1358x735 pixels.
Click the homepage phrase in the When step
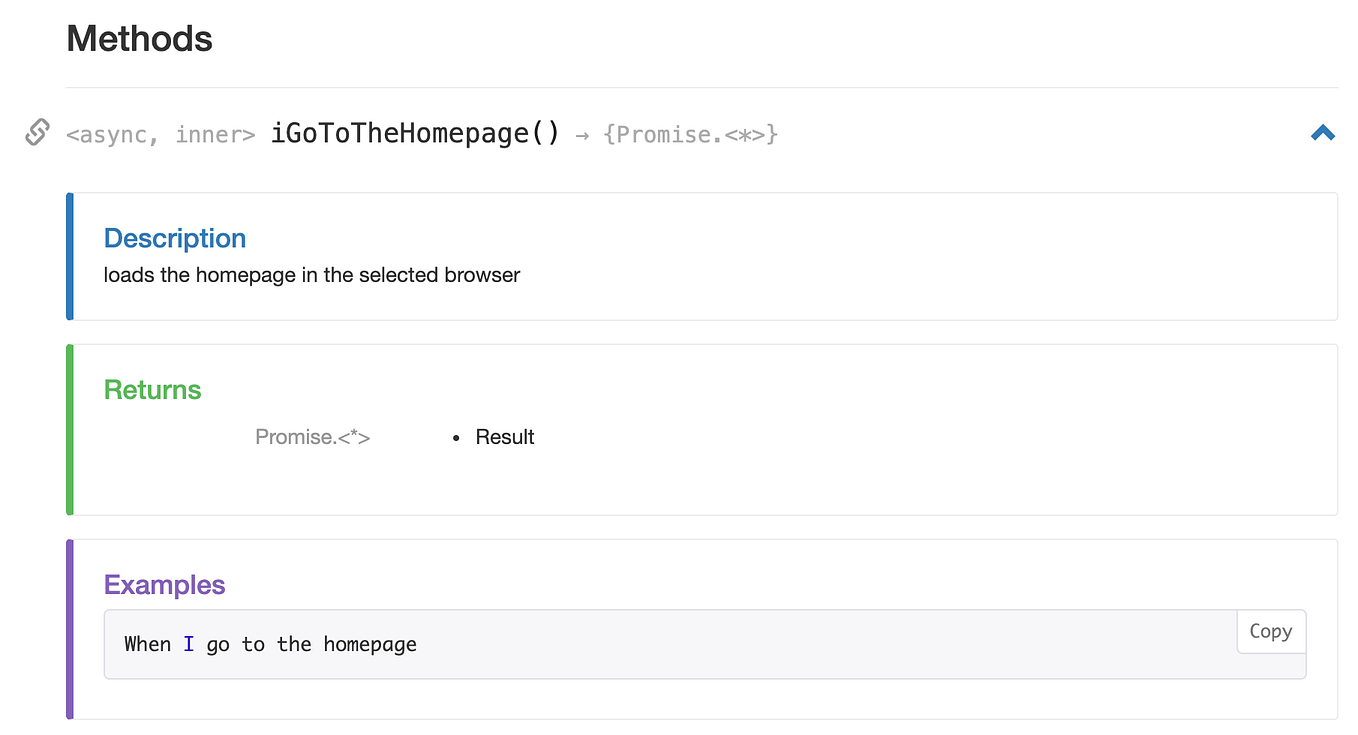369,644
